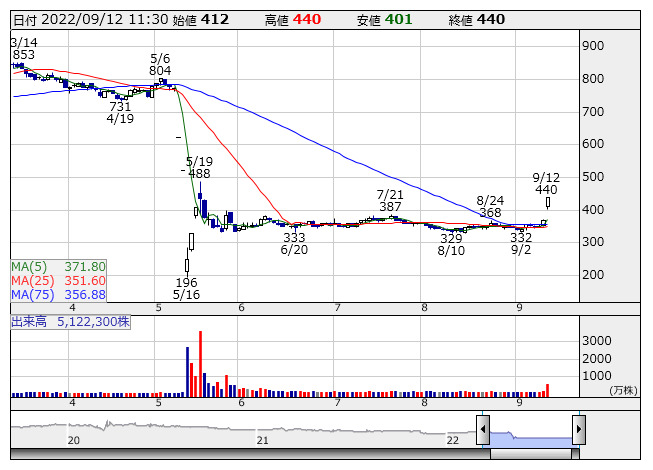Click the 8/10 329 low annotation

coord(451,244)
